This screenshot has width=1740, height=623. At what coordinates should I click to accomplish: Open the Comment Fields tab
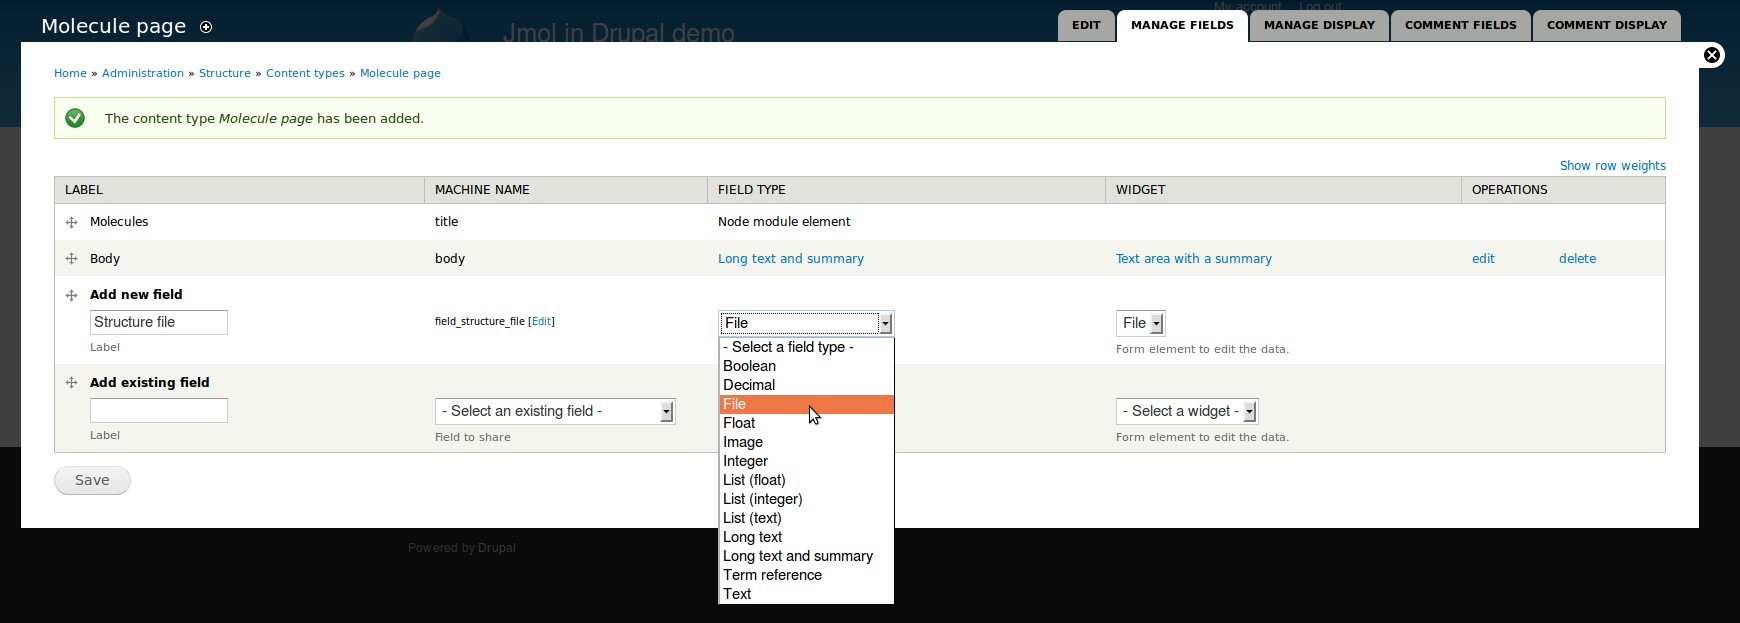pyautogui.click(x=1460, y=26)
